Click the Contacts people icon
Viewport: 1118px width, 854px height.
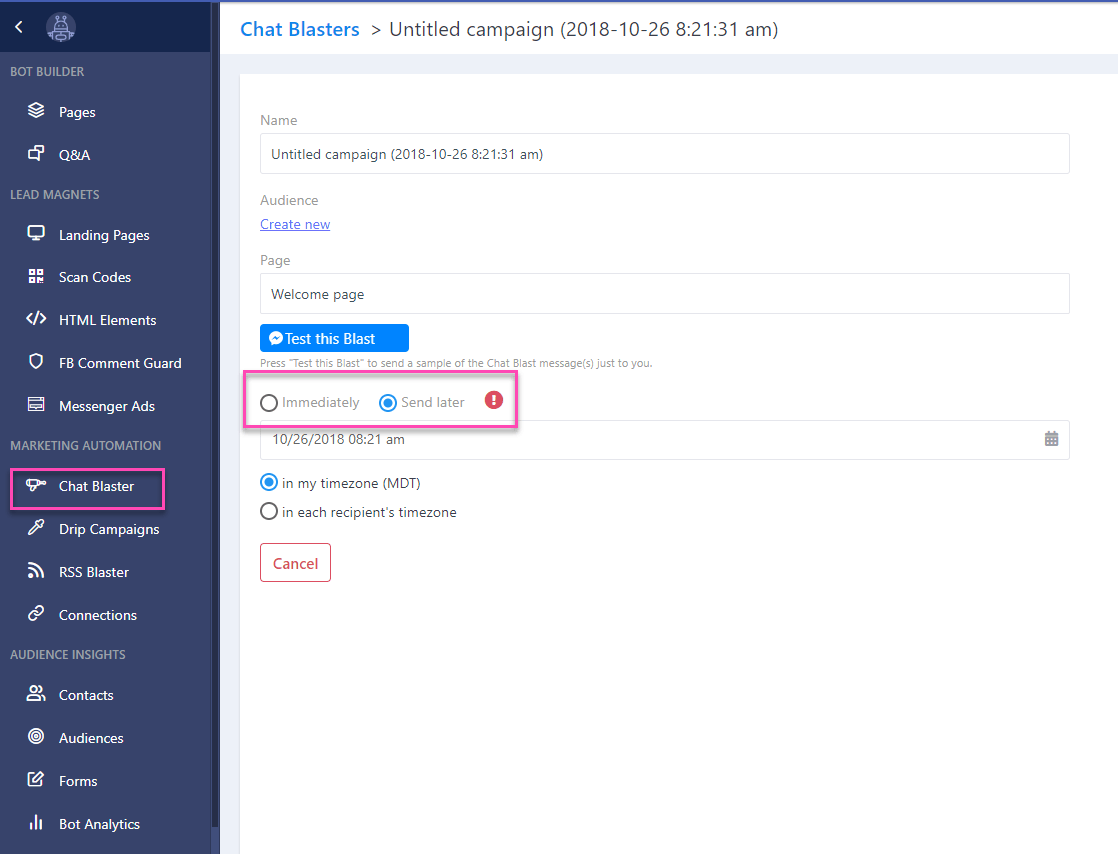[36, 694]
